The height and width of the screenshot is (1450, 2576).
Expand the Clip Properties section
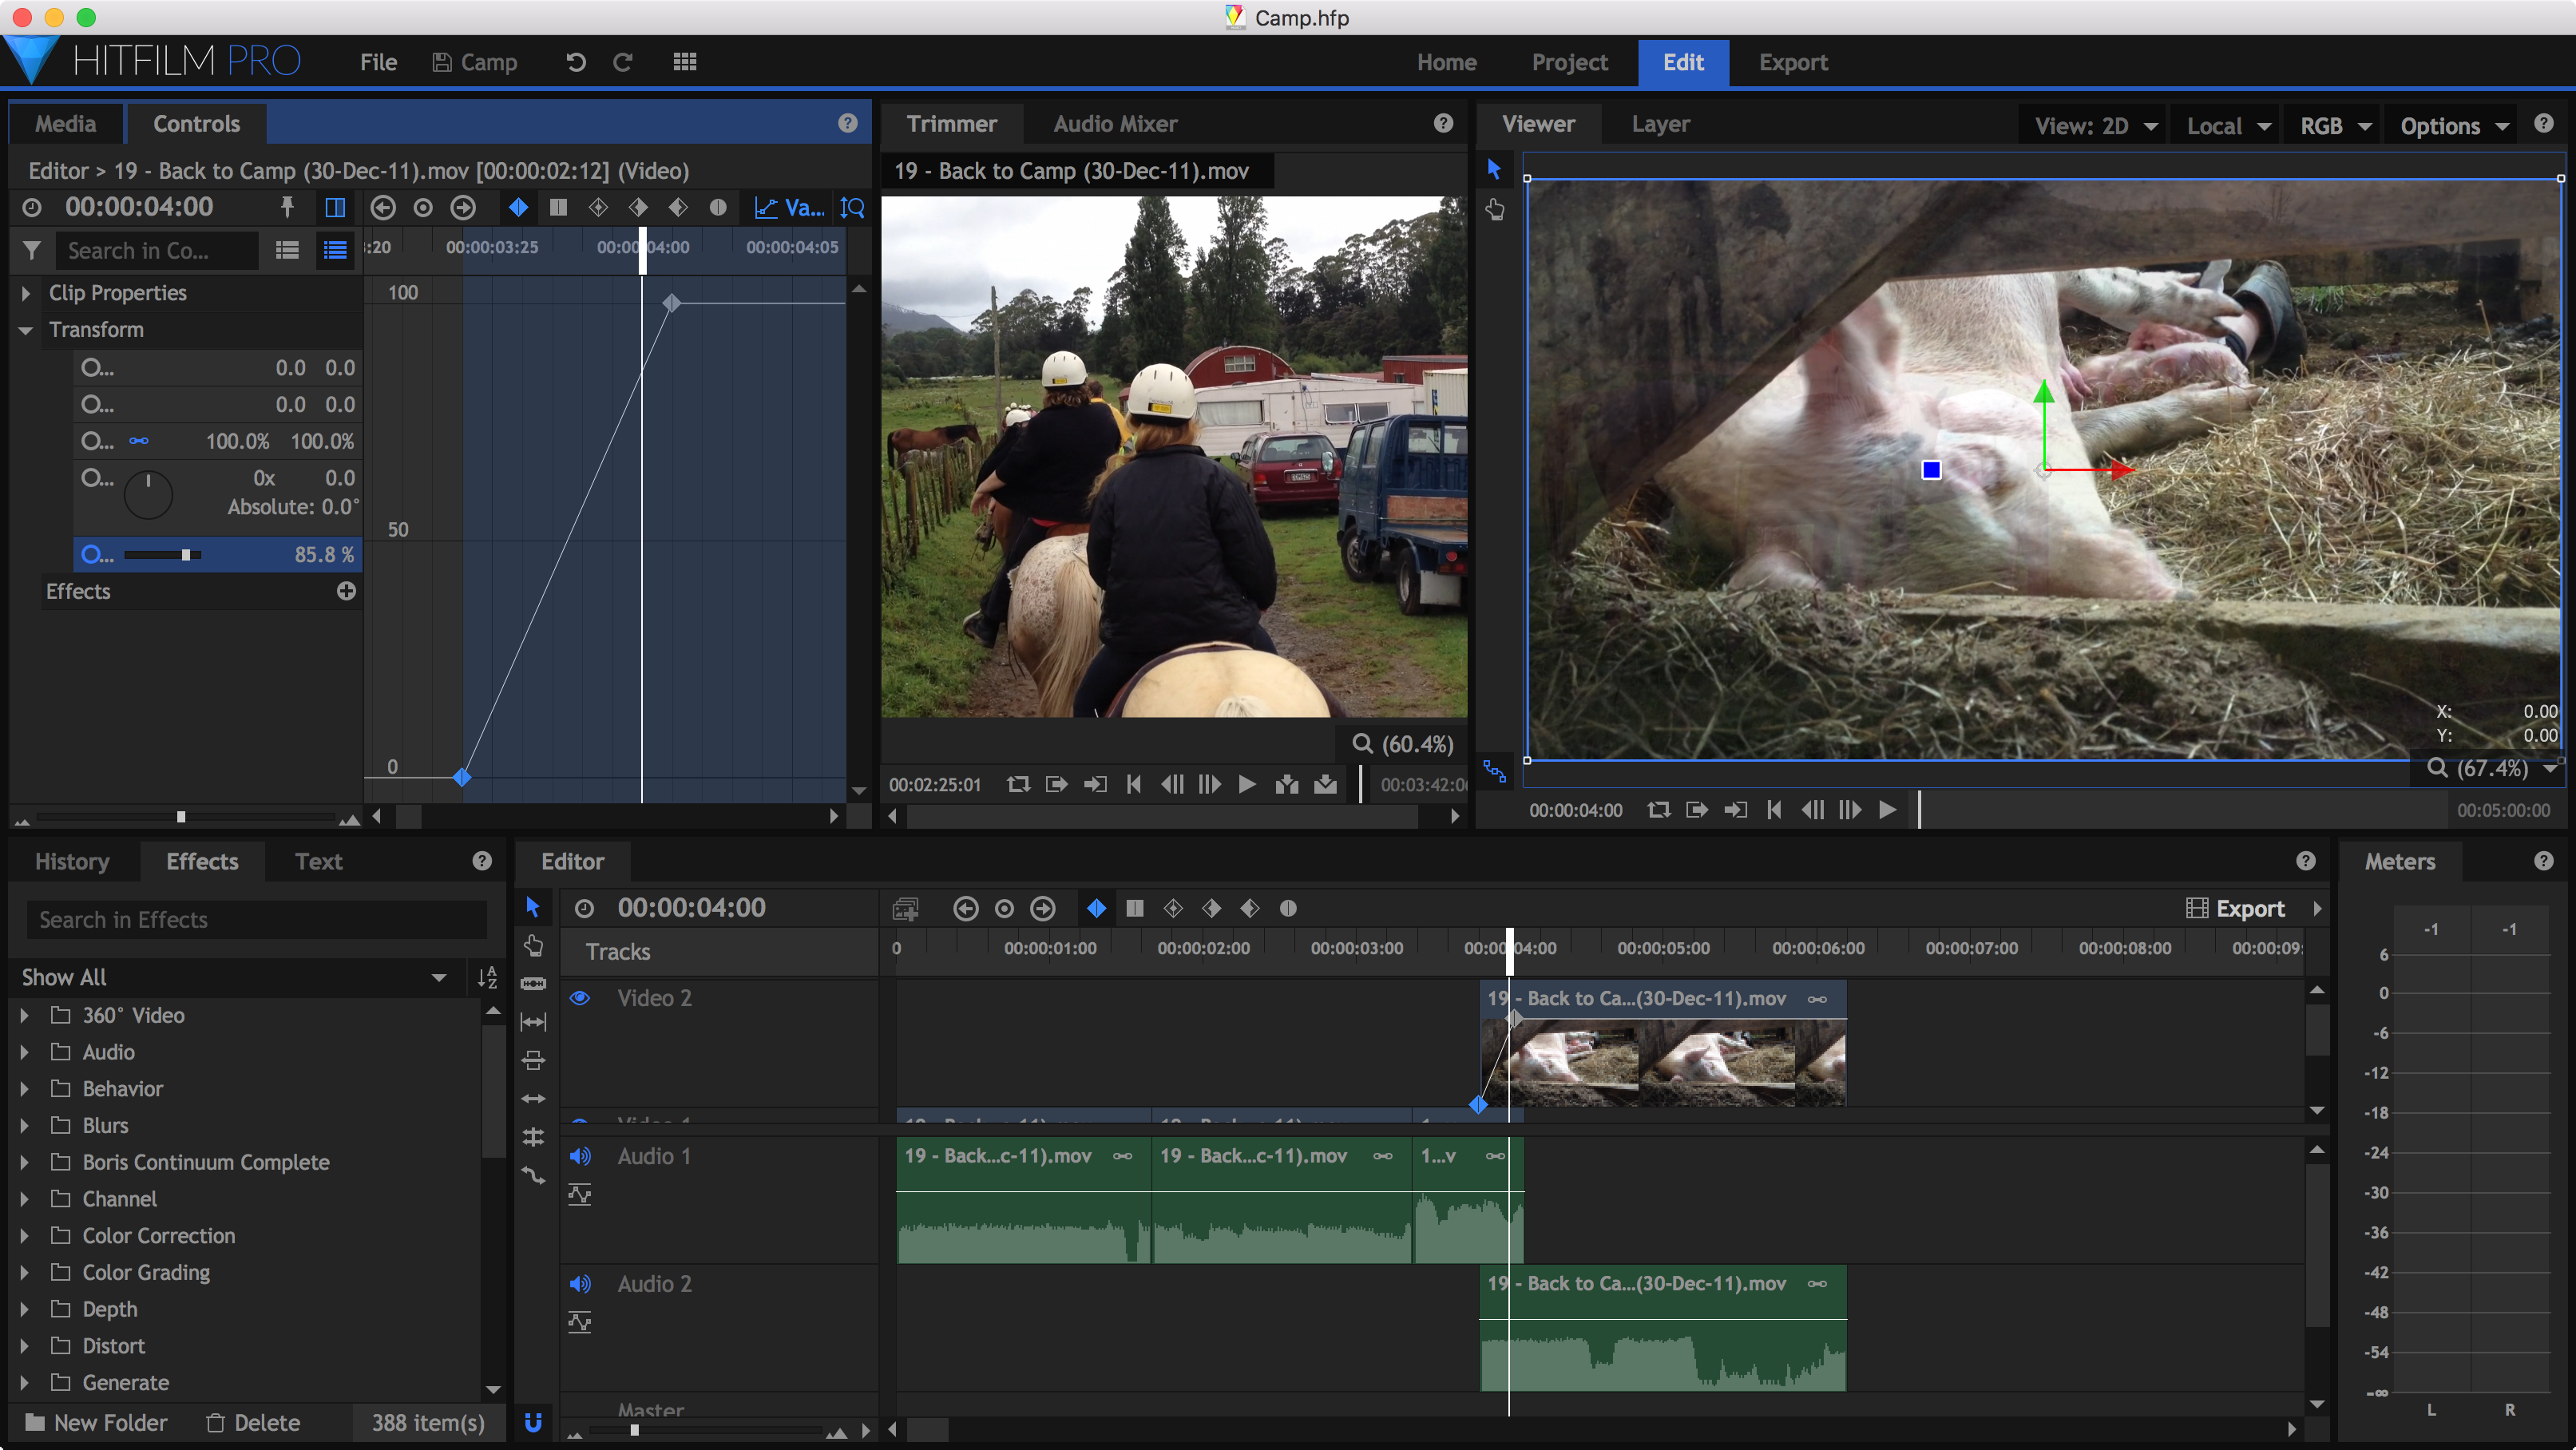[x=26, y=293]
